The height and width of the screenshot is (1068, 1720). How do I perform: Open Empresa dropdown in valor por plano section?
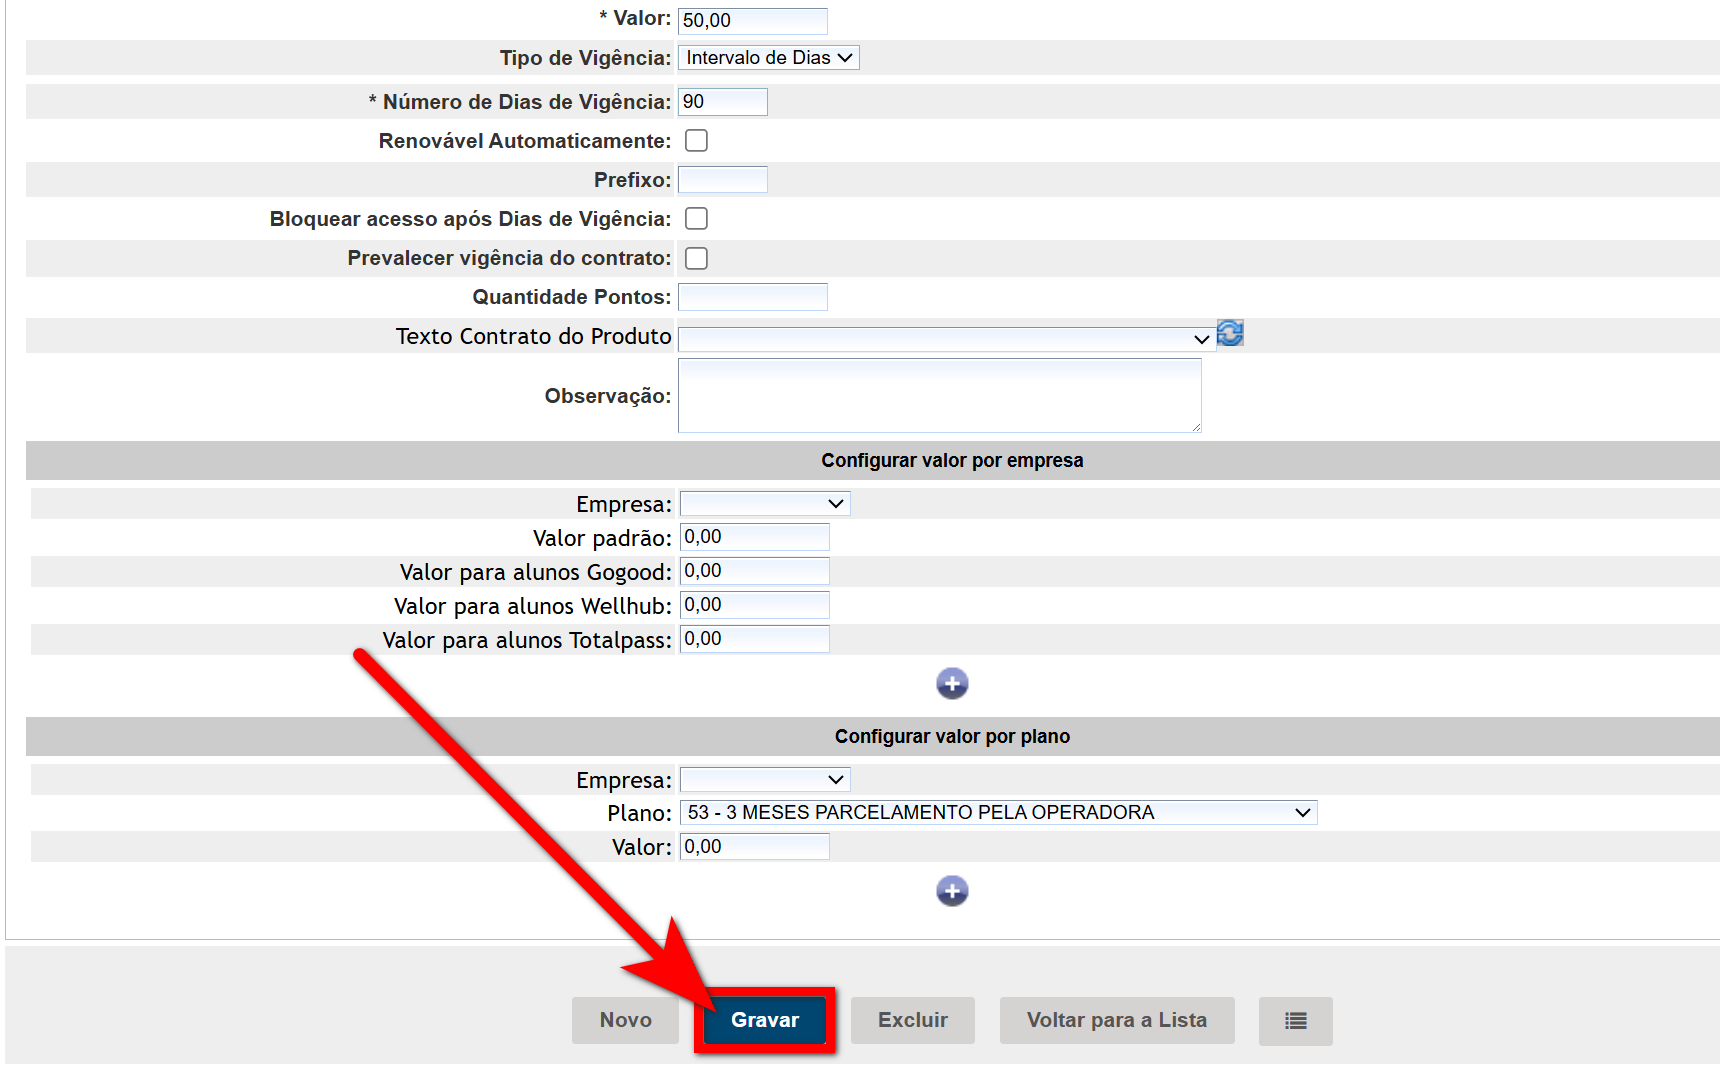pos(765,780)
